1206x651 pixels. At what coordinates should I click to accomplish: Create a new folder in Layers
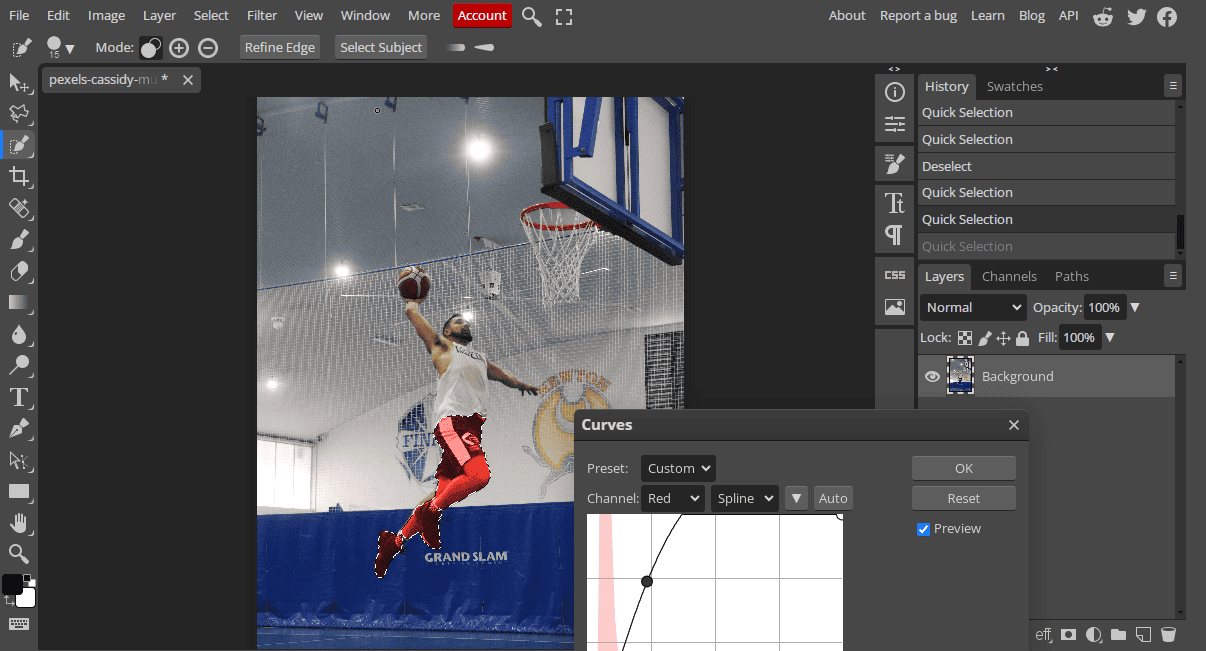tap(1118, 634)
